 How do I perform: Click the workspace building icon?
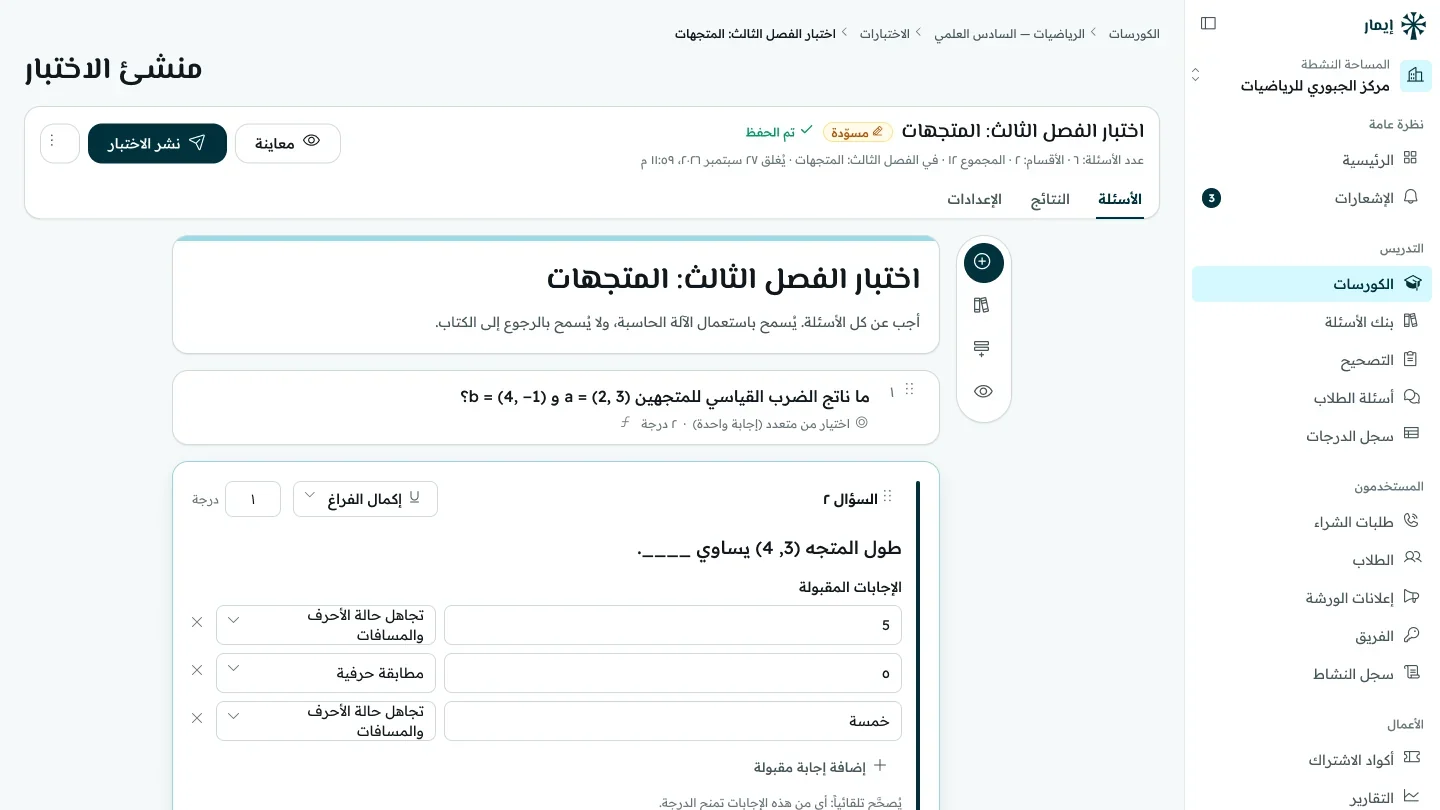point(1415,75)
